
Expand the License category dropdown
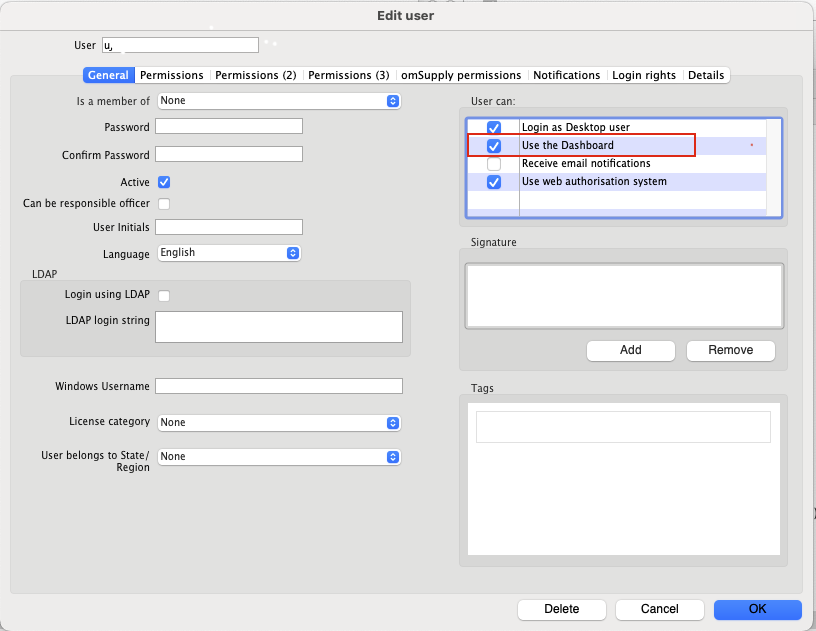pyautogui.click(x=279, y=423)
